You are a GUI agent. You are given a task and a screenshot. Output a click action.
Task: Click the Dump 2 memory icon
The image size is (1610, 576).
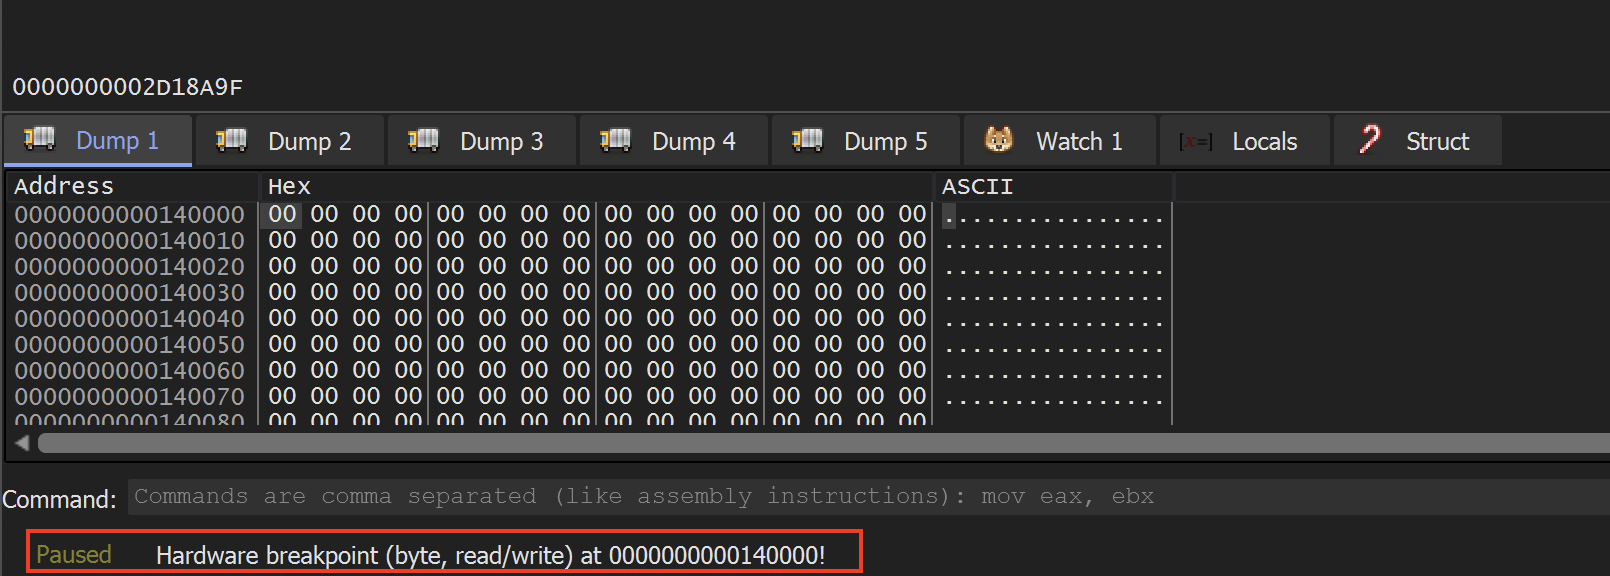[232, 139]
